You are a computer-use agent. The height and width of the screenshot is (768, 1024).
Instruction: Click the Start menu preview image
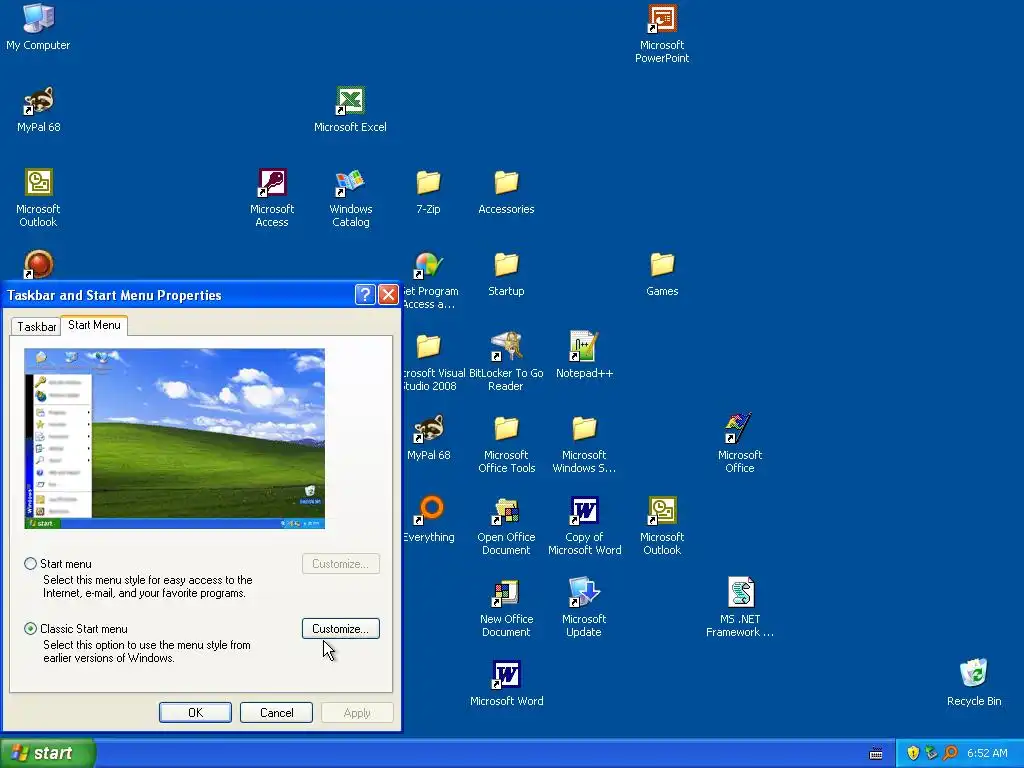point(174,438)
